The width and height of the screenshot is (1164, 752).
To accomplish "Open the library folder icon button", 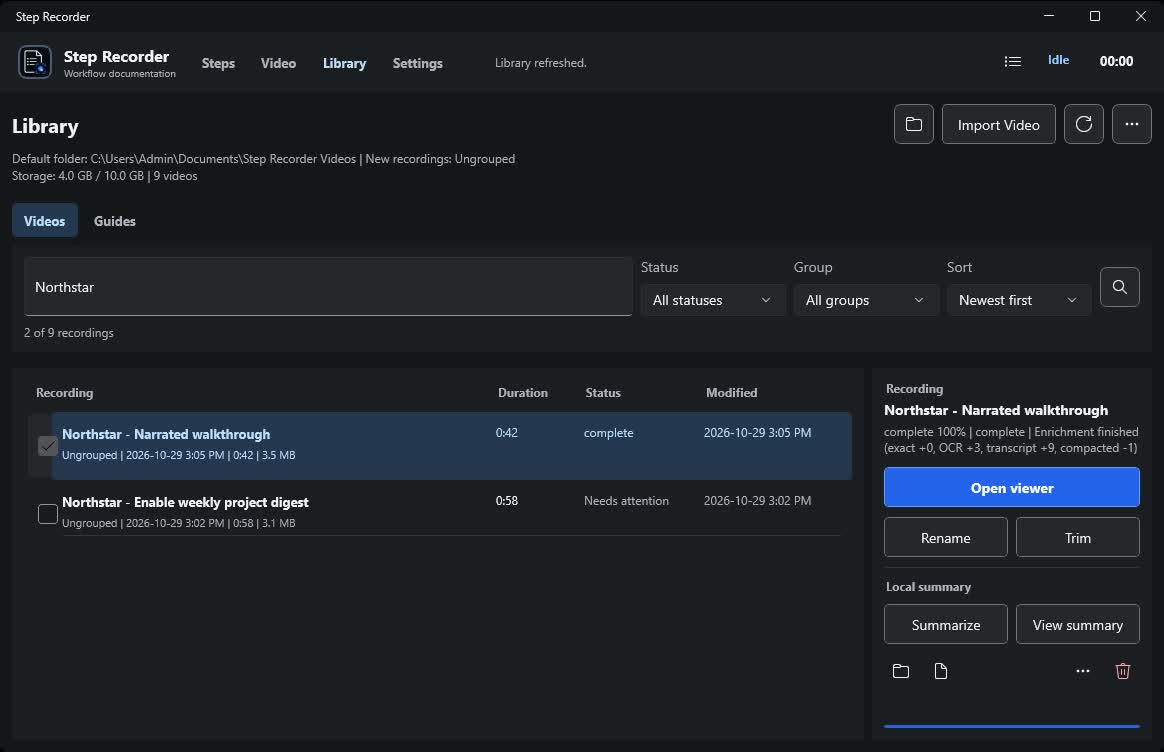I will point(914,125).
